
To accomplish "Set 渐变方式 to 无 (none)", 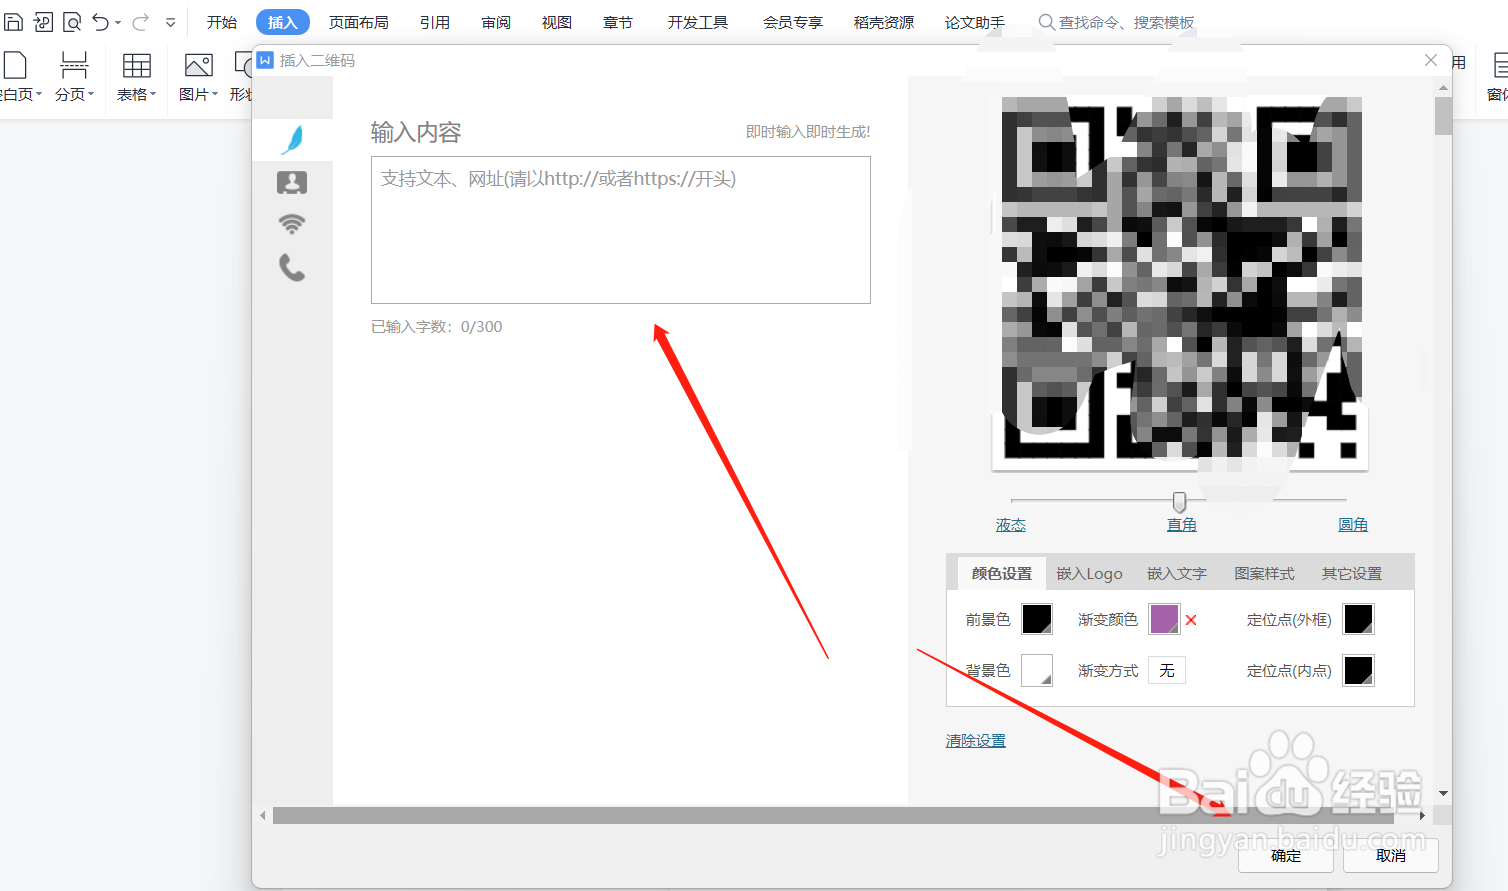I will tap(1166, 670).
